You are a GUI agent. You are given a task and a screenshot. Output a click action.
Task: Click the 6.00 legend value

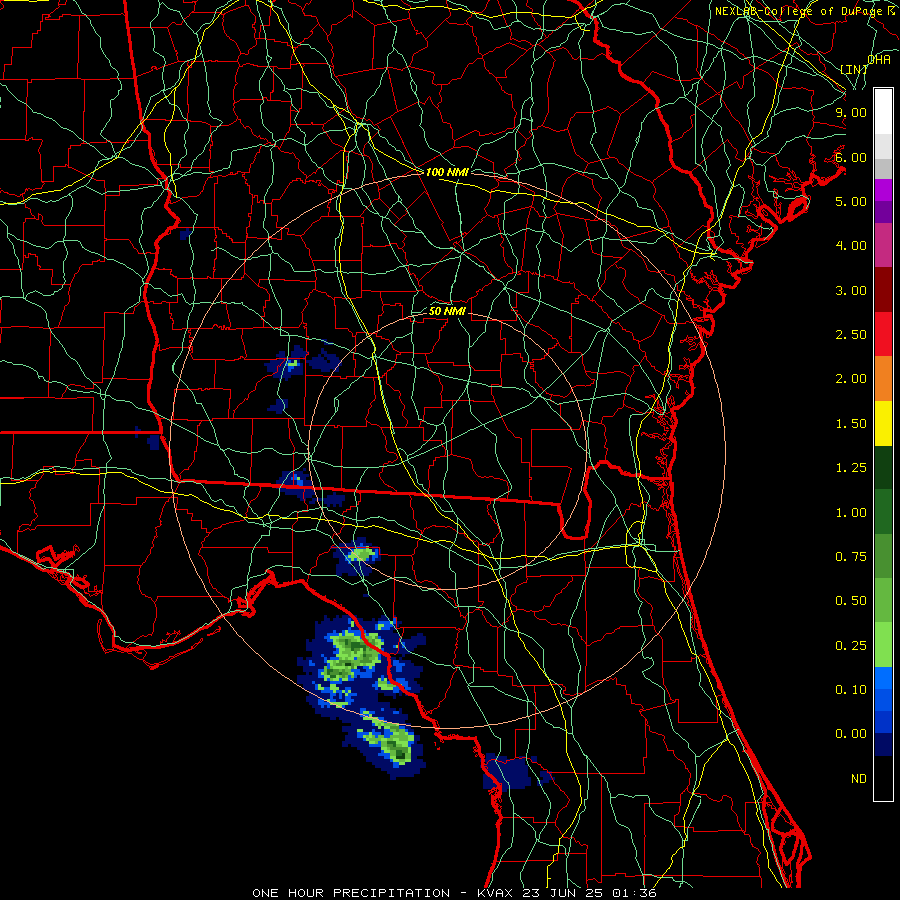851,157
